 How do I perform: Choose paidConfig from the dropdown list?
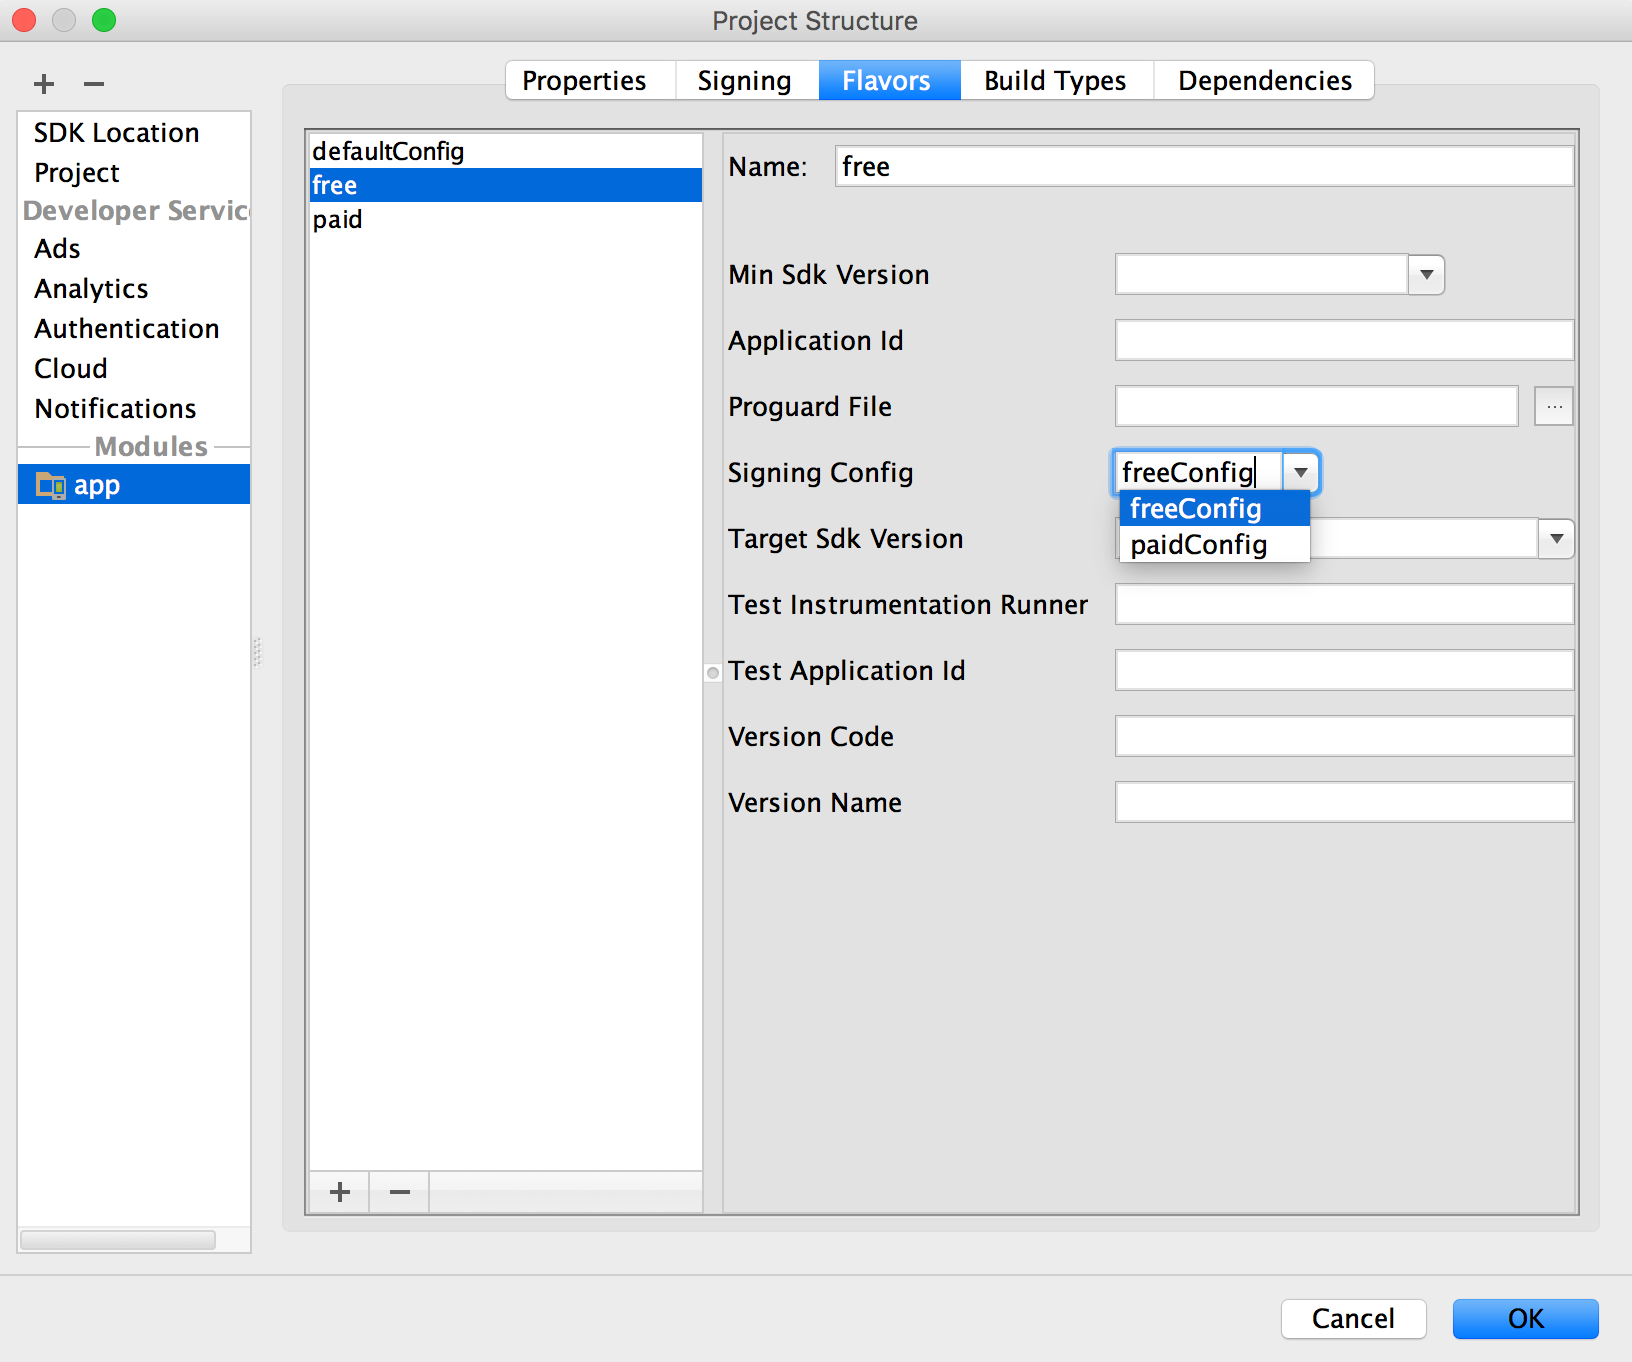[1199, 545]
